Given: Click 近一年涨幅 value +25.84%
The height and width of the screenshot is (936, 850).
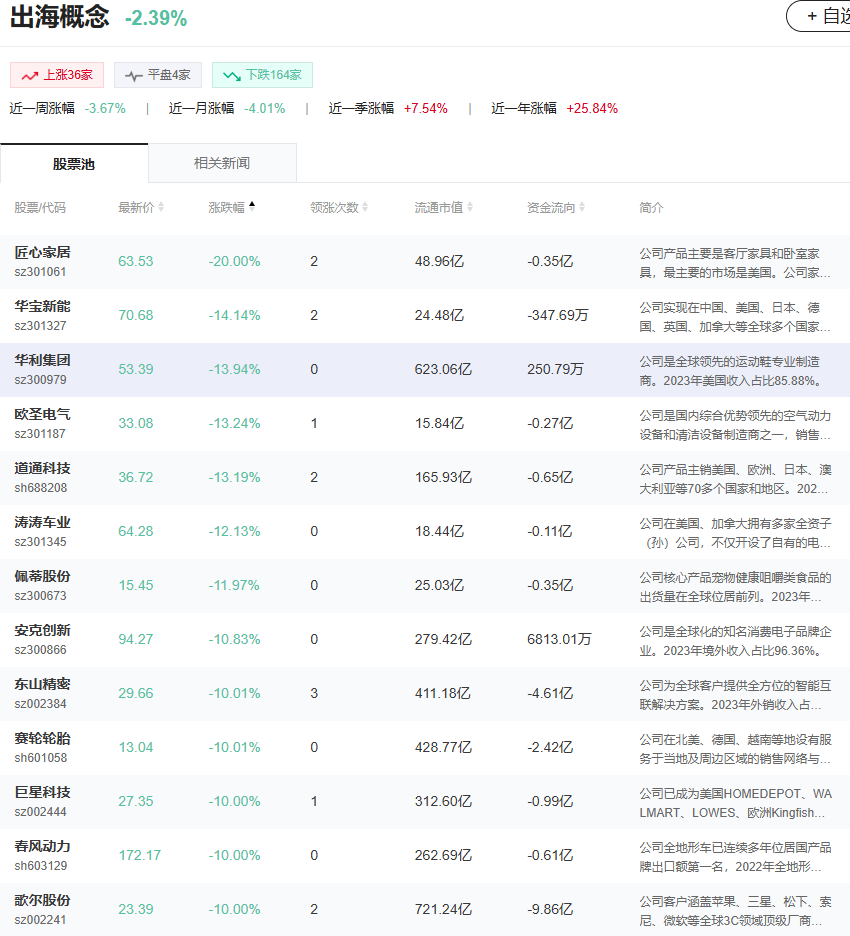Looking at the screenshot, I should (592, 109).
